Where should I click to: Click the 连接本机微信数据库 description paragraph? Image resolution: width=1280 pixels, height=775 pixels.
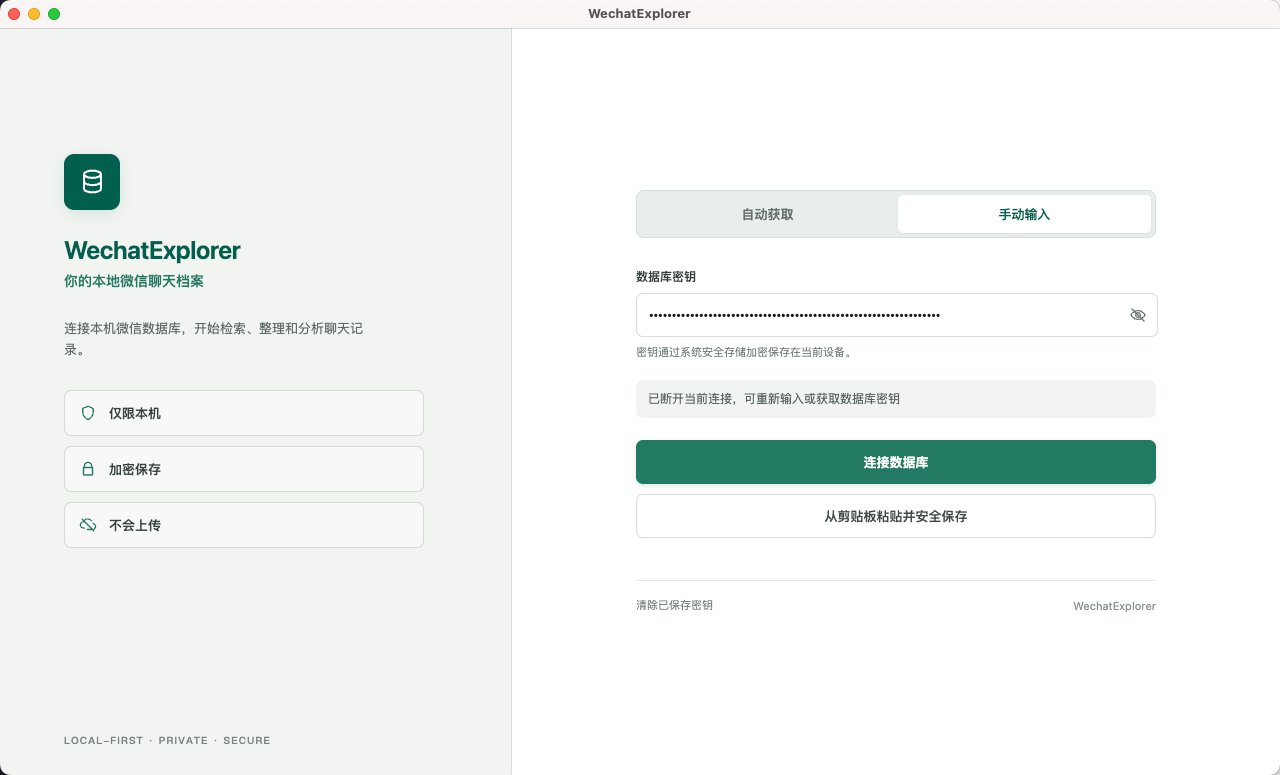pos(213,339)
